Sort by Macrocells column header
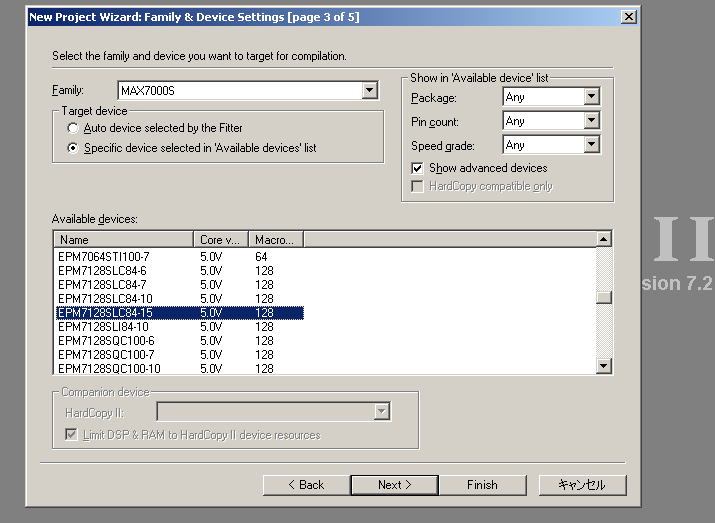The height and width of the screenshot is (523, 715). tap(276, 240)
